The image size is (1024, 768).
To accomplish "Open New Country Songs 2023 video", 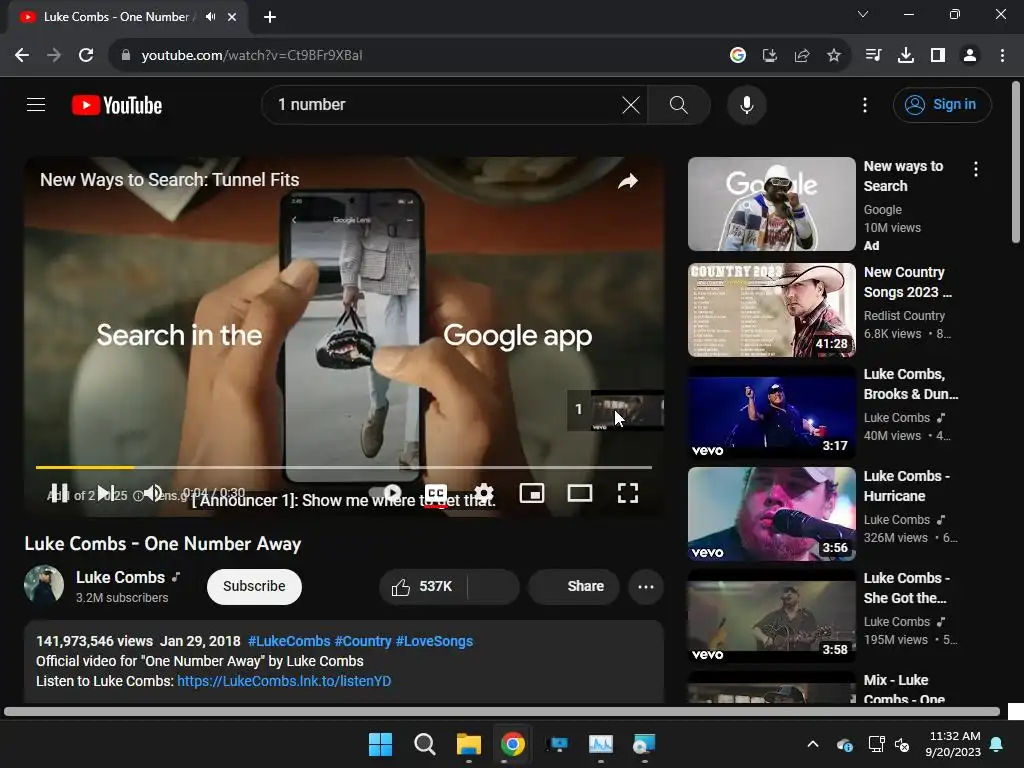I will [771, 310].
